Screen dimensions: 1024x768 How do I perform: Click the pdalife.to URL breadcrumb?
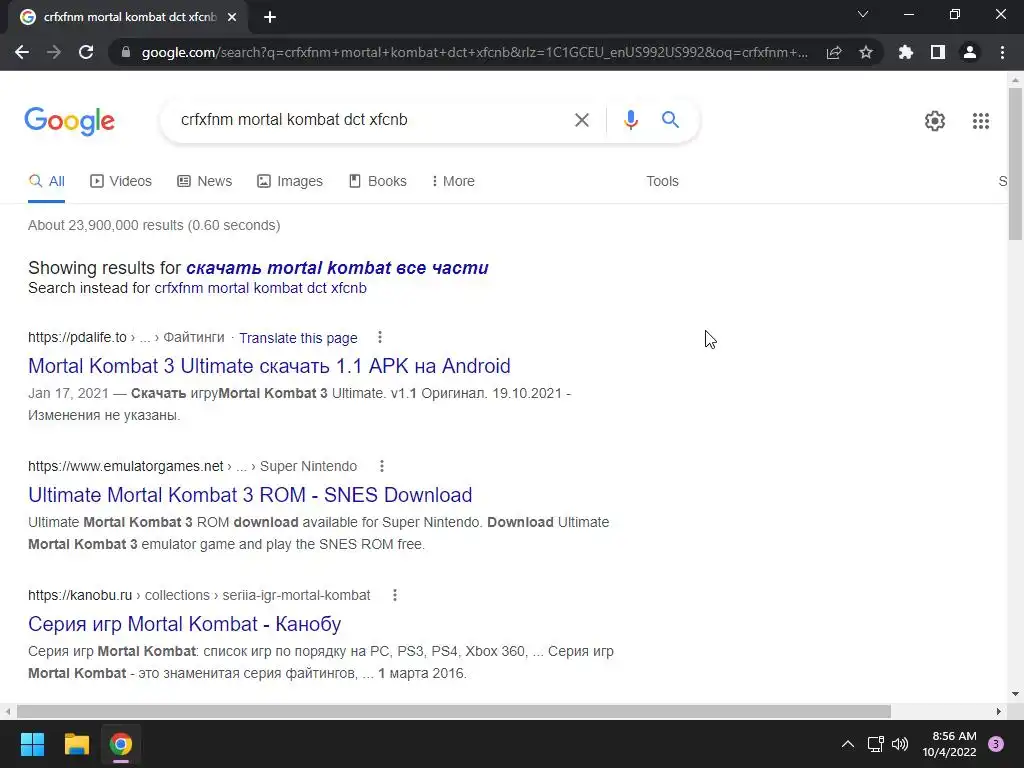click(126, 338)
